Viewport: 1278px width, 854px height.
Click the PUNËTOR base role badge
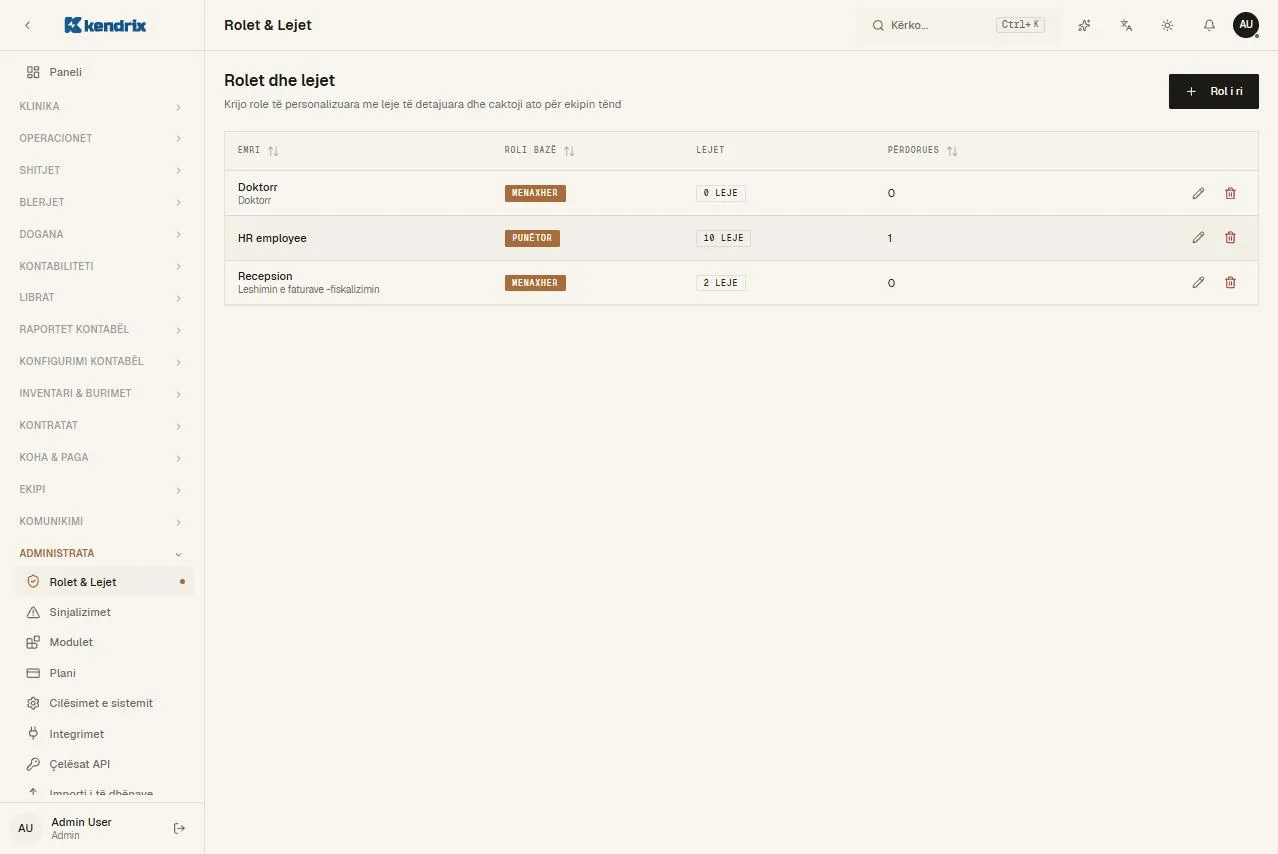(x=532, y=238)
